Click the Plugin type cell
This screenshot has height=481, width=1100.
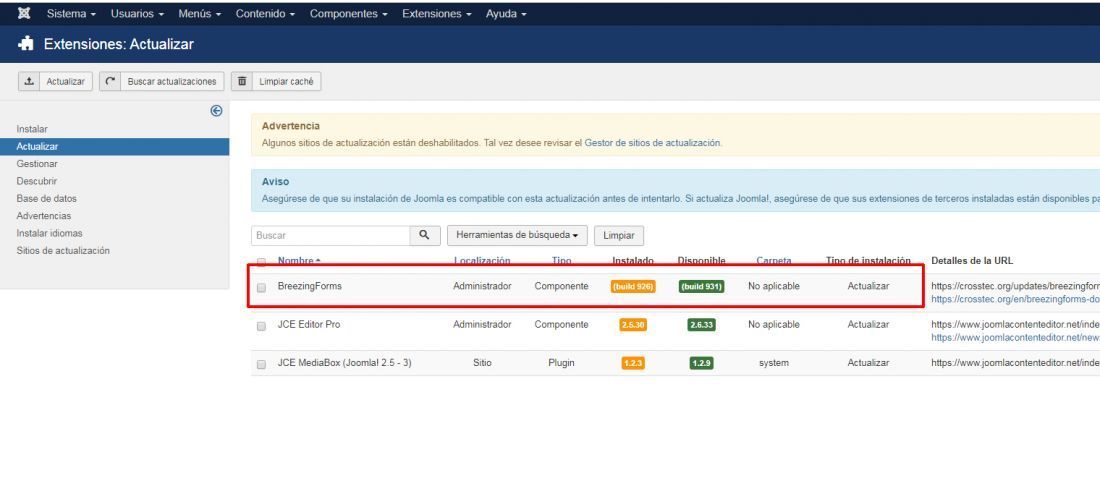[x=561, y=363]
